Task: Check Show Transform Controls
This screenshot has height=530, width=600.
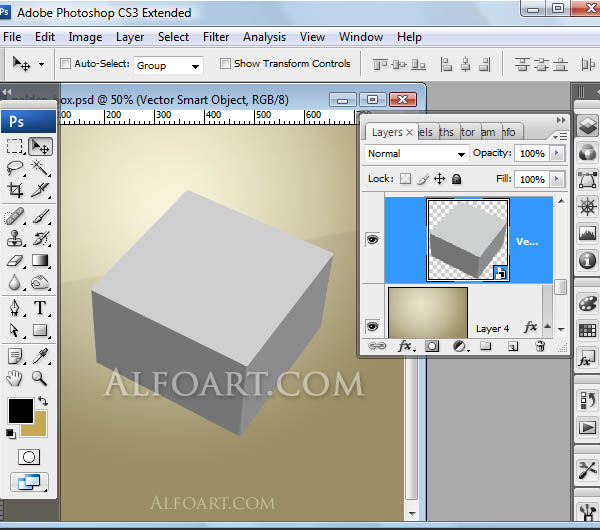Action: coord(225,64)
